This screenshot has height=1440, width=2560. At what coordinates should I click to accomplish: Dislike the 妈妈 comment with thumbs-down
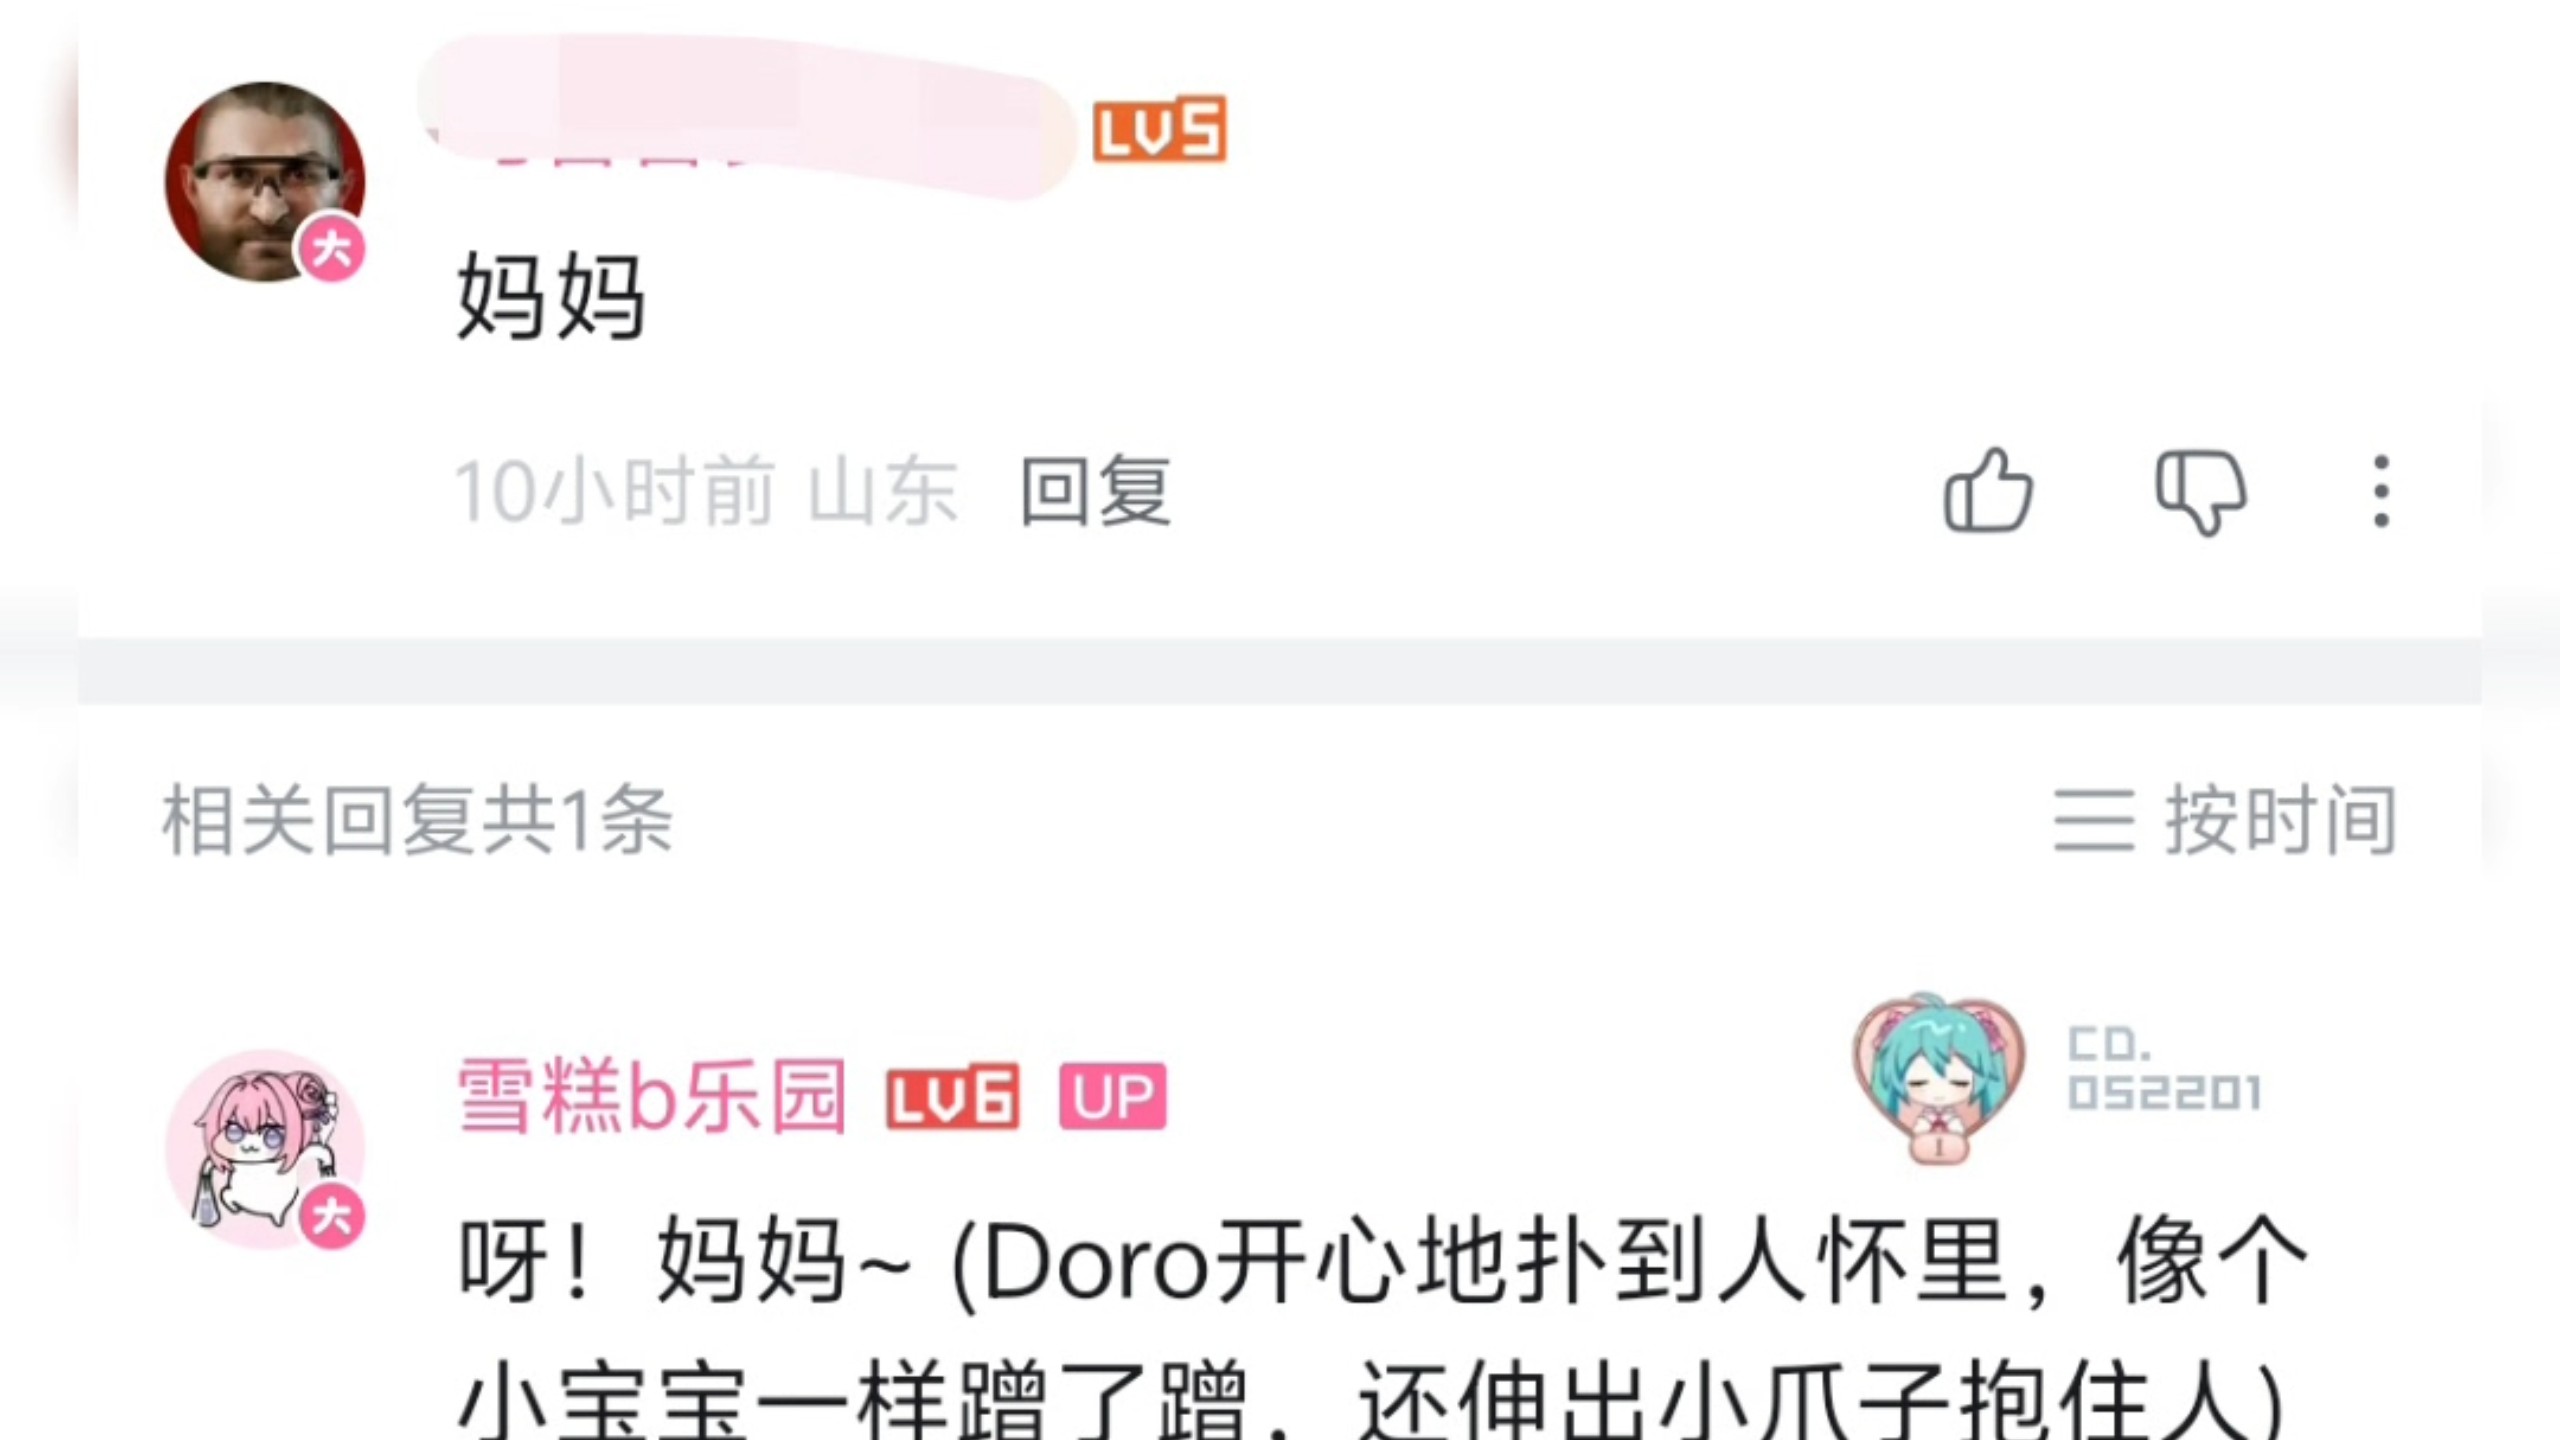coord(2201,492)
